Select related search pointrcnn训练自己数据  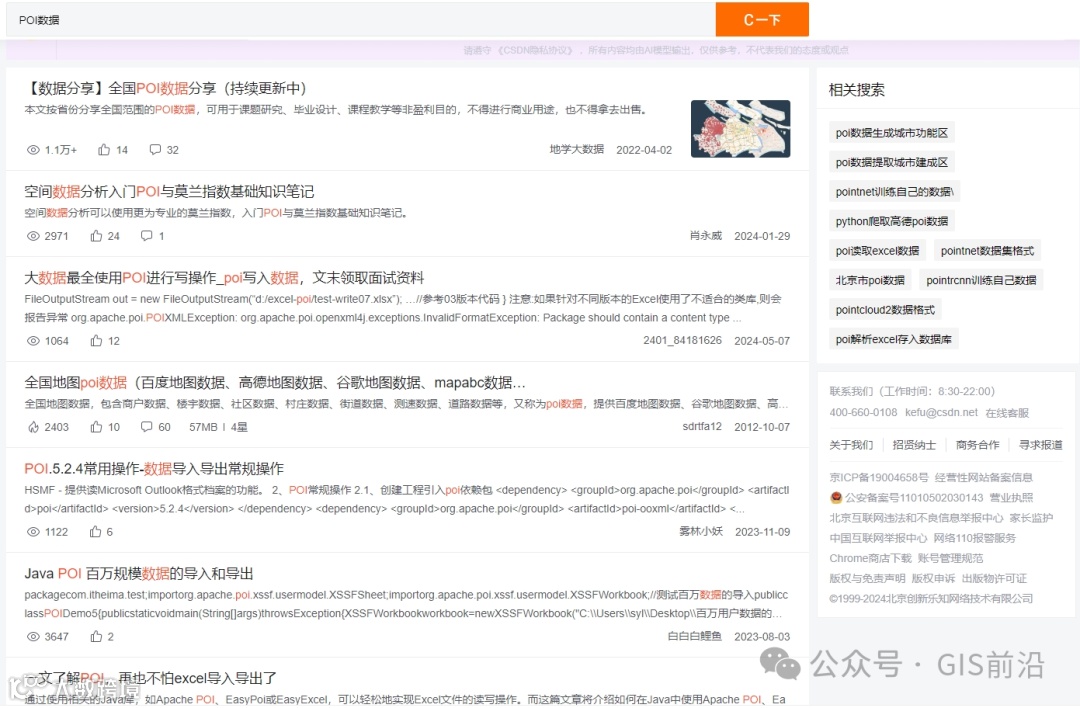[x=981, y=280]
